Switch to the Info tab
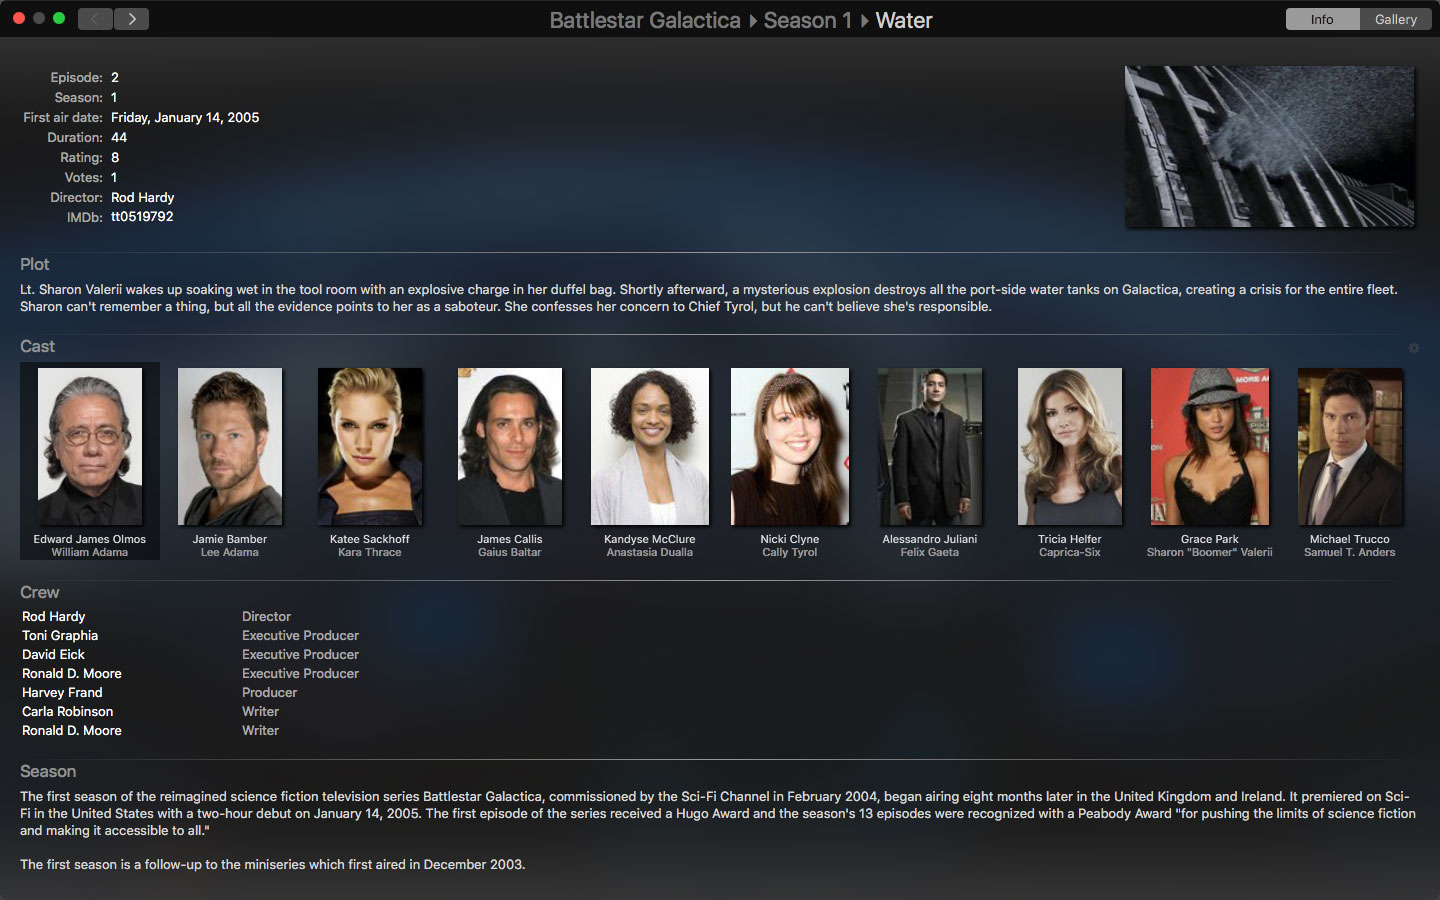 [1322, 19]
